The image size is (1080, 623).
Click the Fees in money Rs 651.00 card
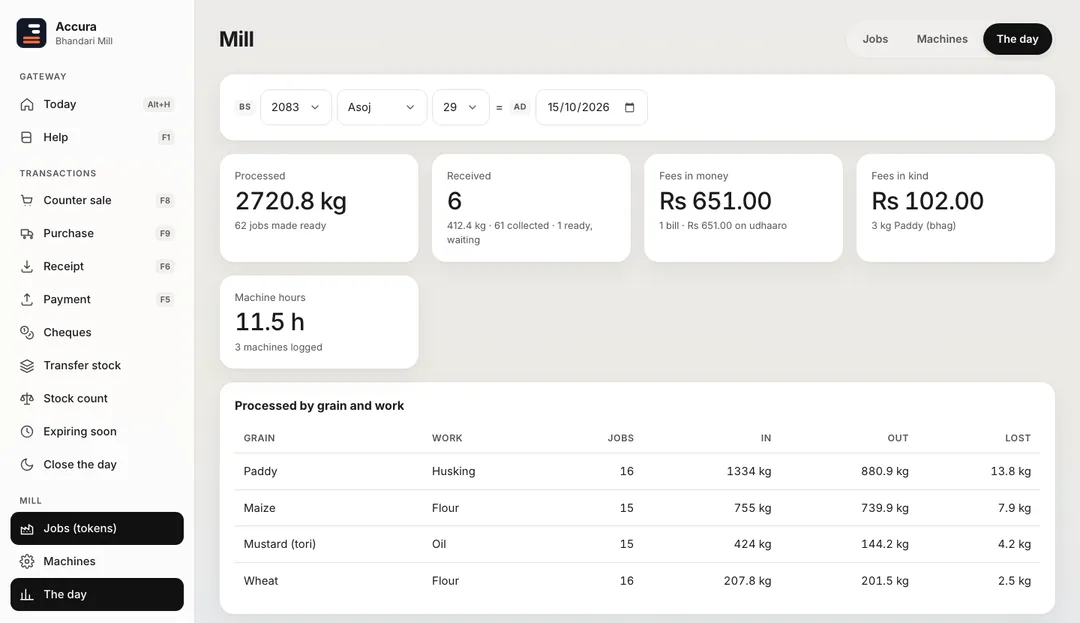743,208
